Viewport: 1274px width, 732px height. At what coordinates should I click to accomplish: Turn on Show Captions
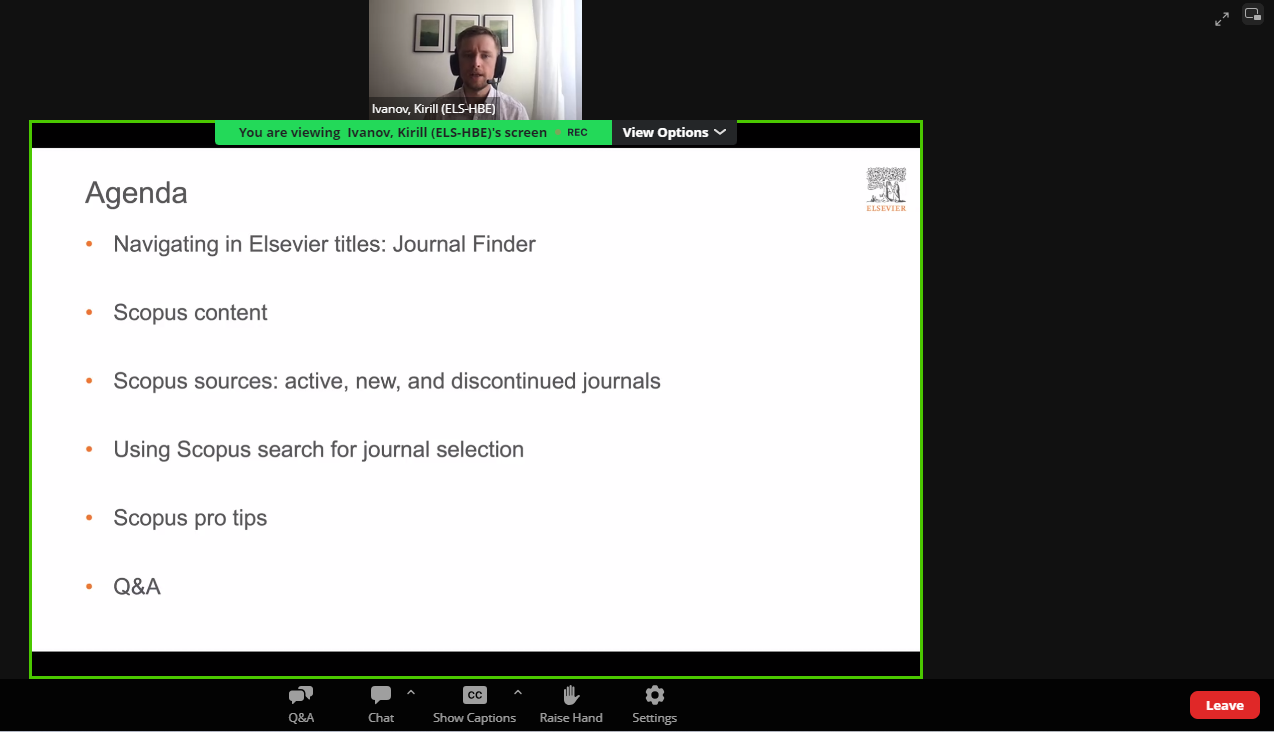(474, 705)
